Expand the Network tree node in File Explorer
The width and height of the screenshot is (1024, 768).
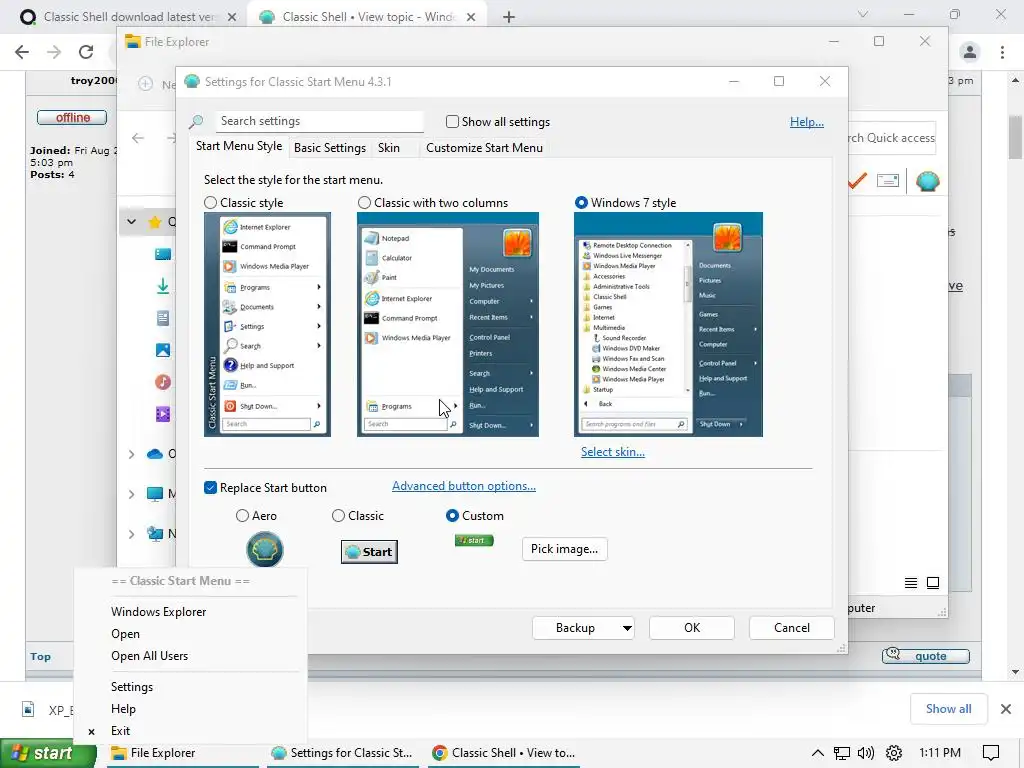(x=131, y=534)
